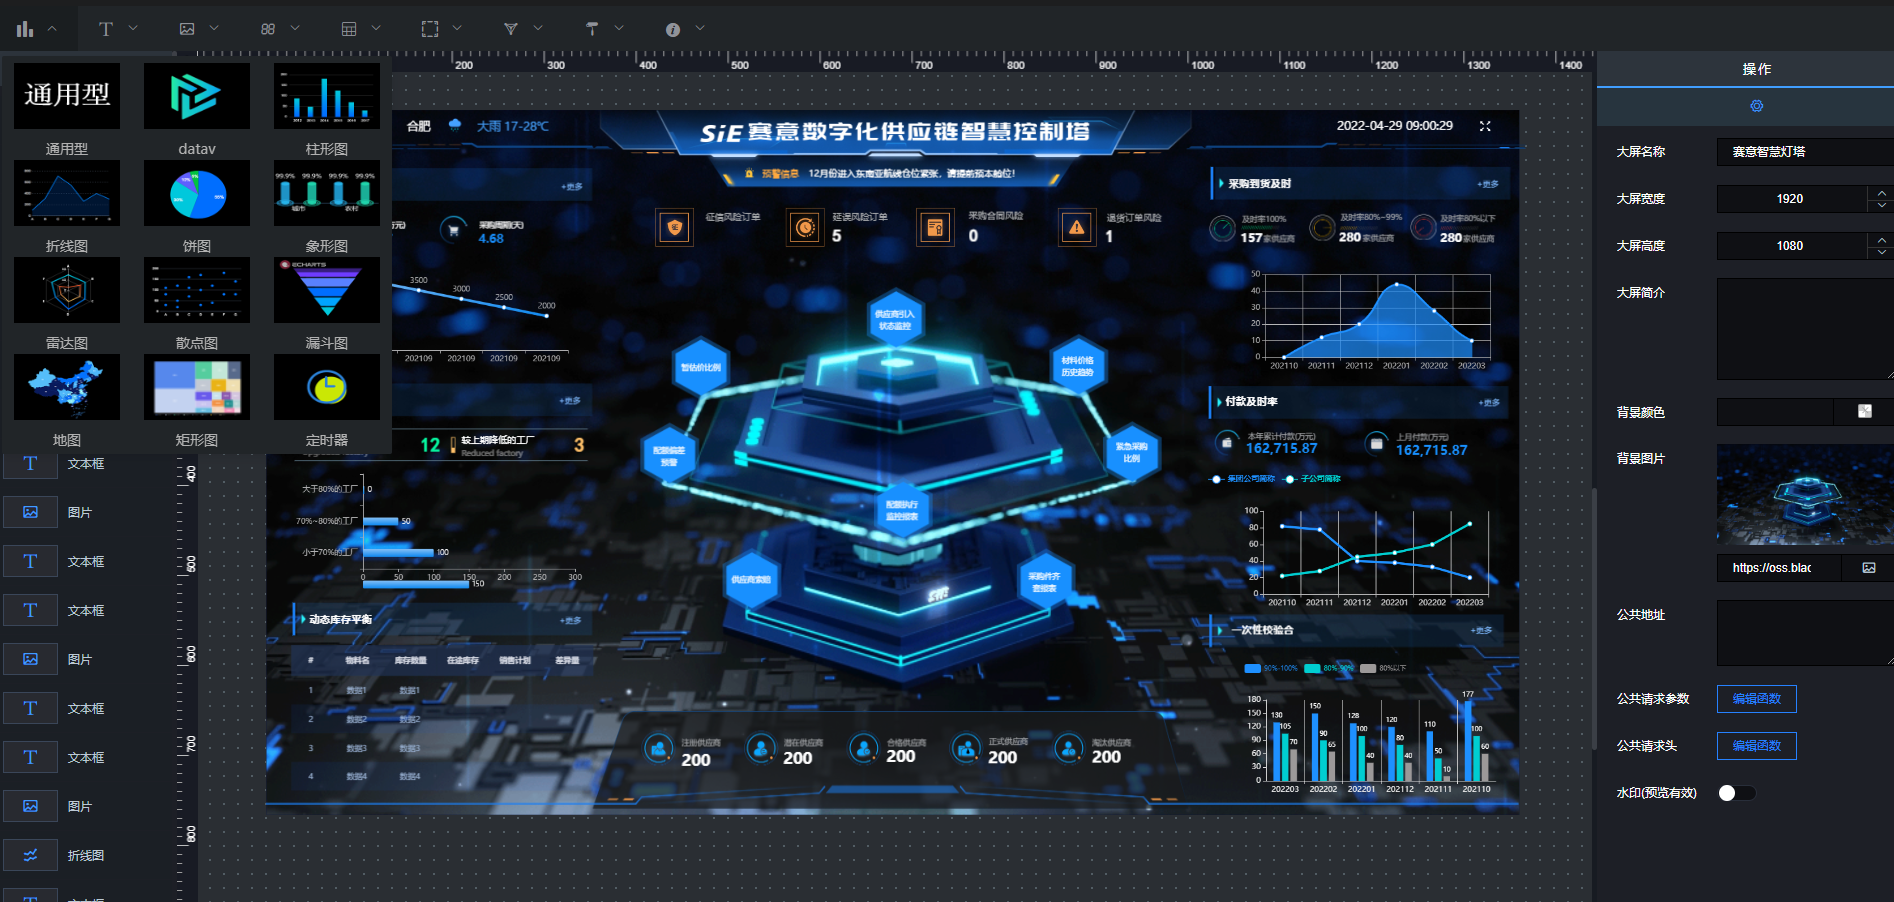Screen dimensions: 1894x902
Task: Add the 矩形图 treemap chart
Action: (197, 387)
